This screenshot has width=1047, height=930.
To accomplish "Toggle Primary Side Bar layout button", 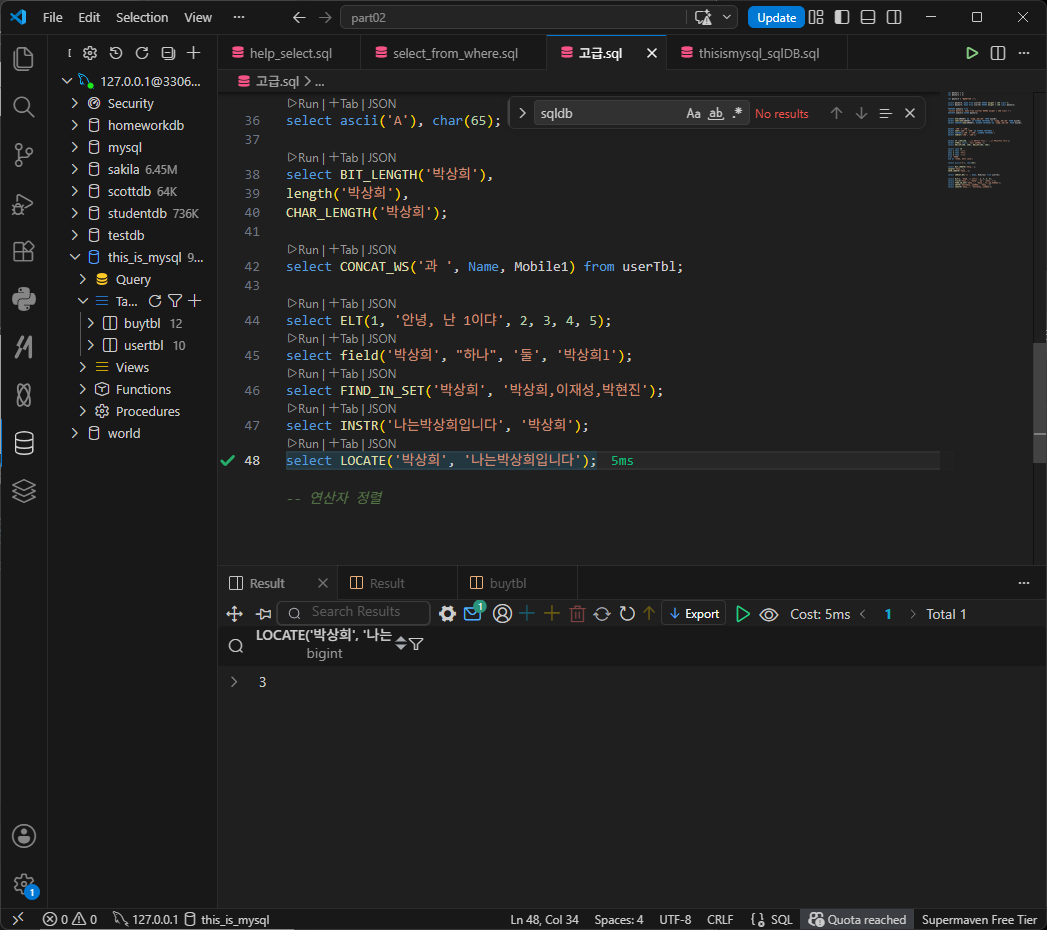I will (x=842, y=17).
